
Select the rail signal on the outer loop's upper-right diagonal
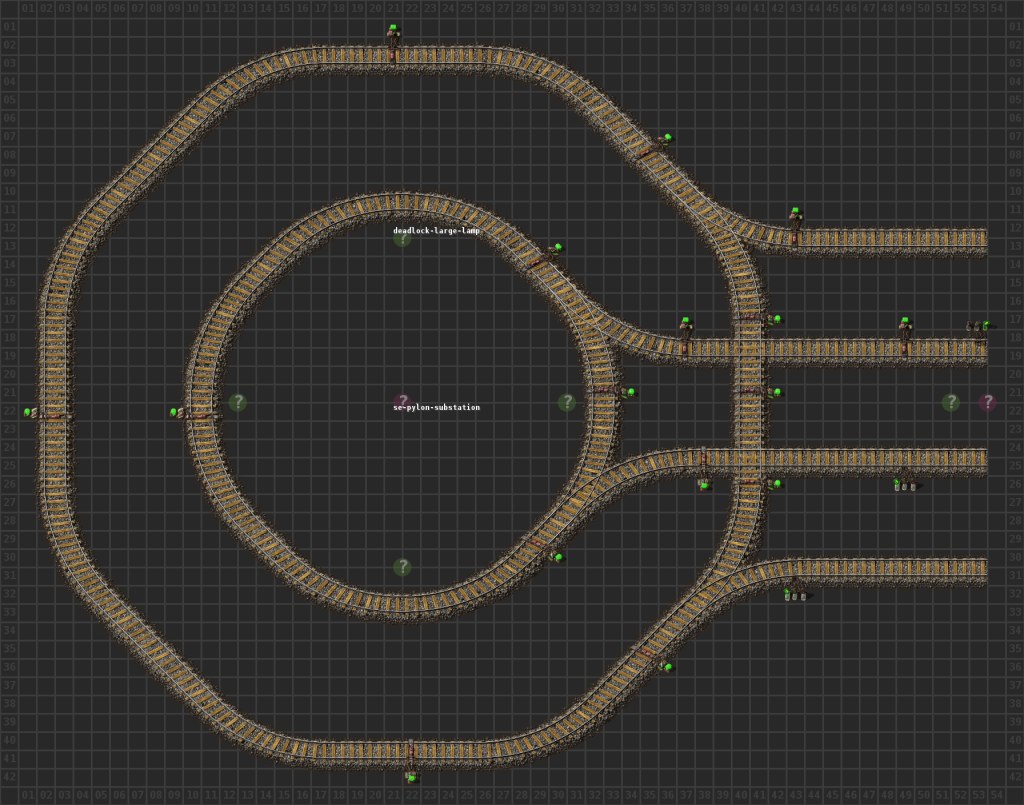click(x=667, y=138)
